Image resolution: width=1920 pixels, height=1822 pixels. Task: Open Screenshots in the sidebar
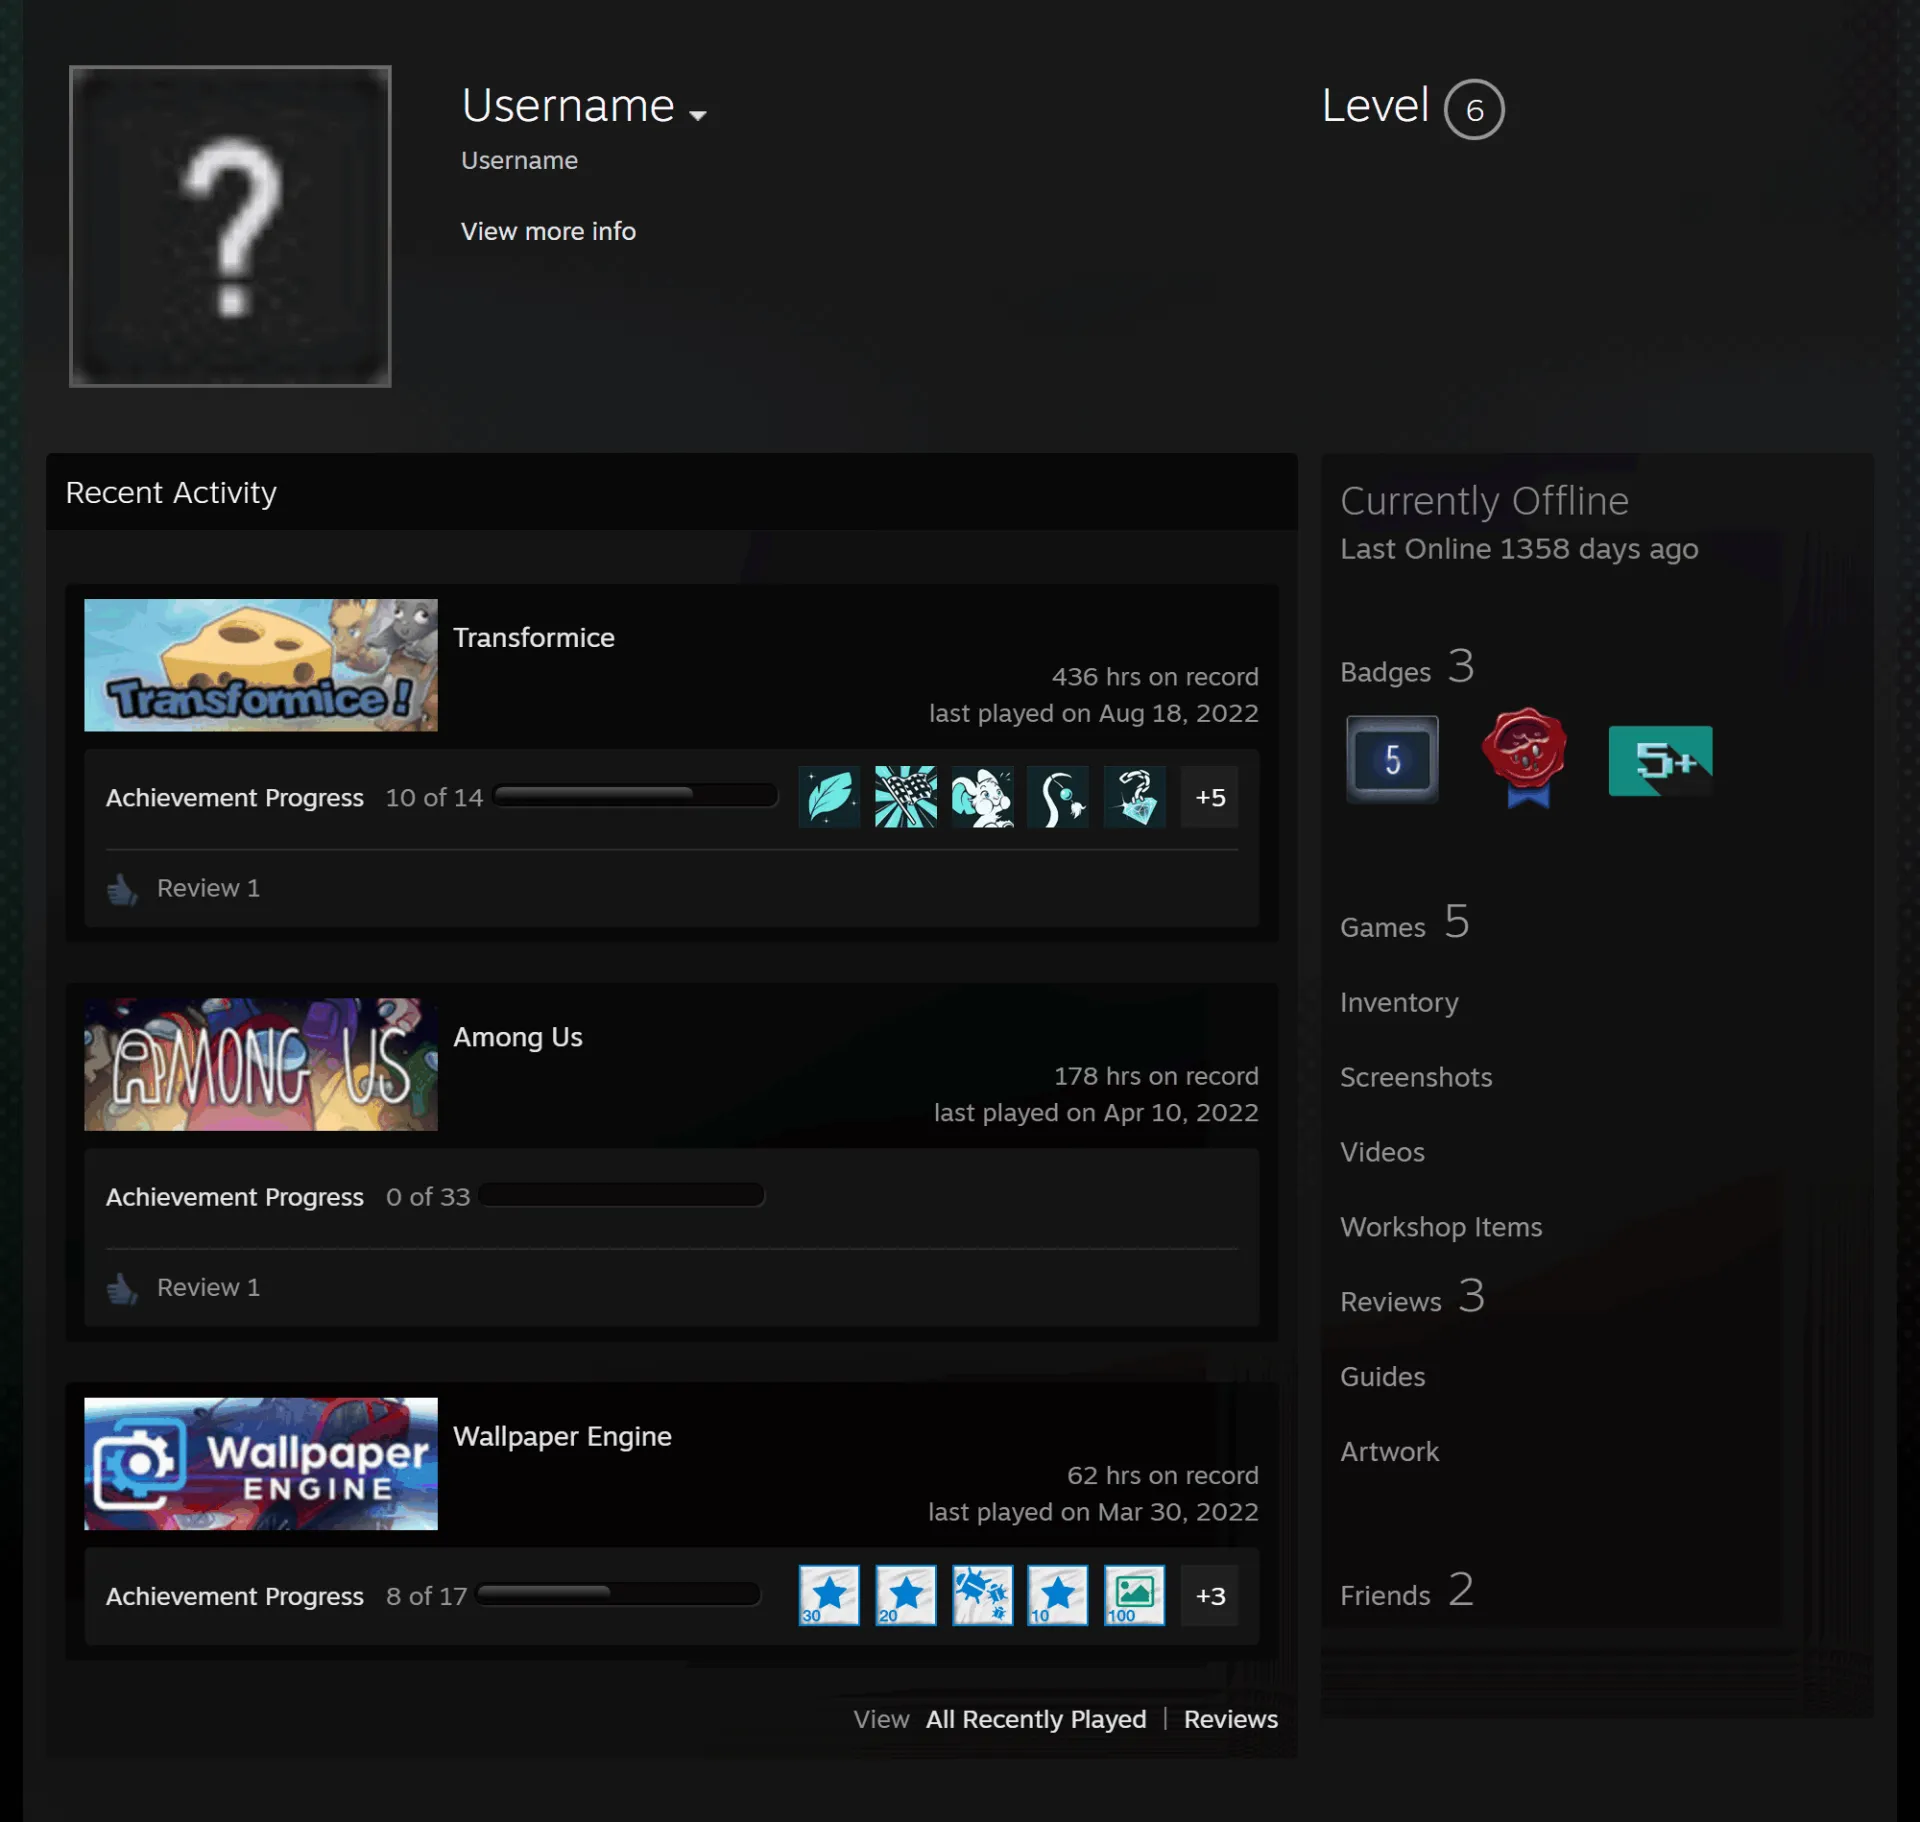pos(1416,1077)
